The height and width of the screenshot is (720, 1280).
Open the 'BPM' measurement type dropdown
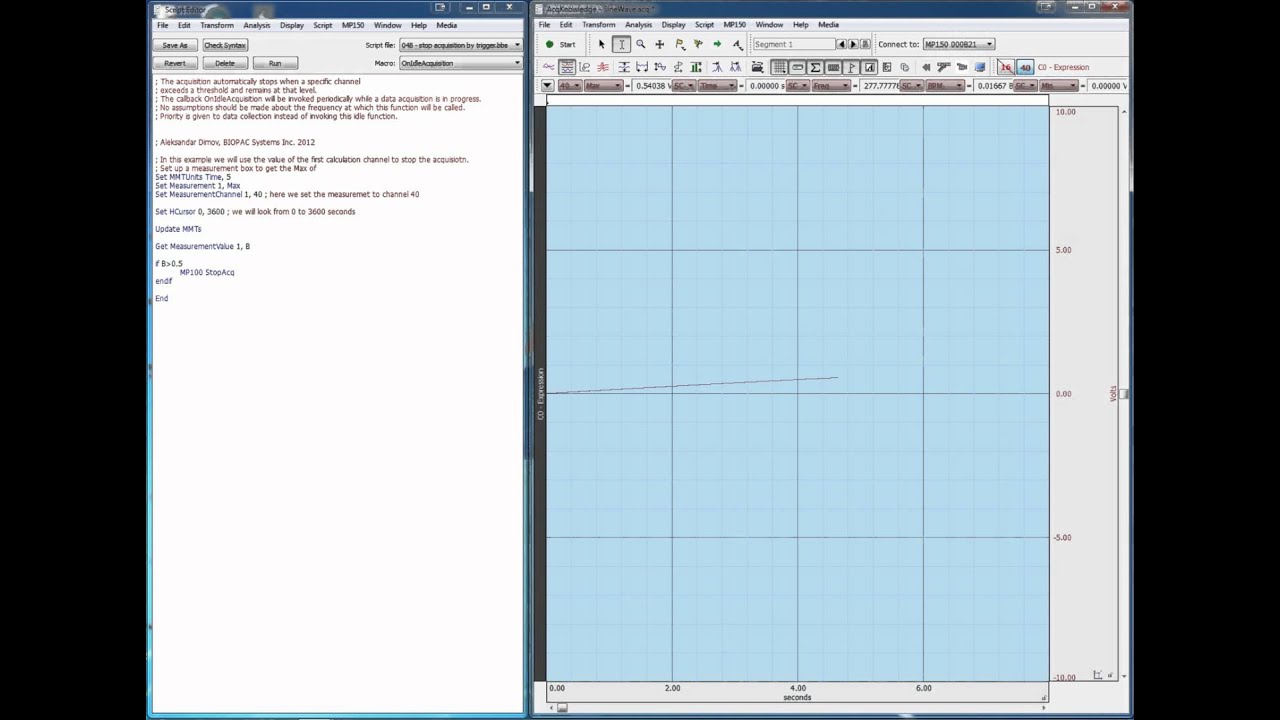tap(945, 86)
